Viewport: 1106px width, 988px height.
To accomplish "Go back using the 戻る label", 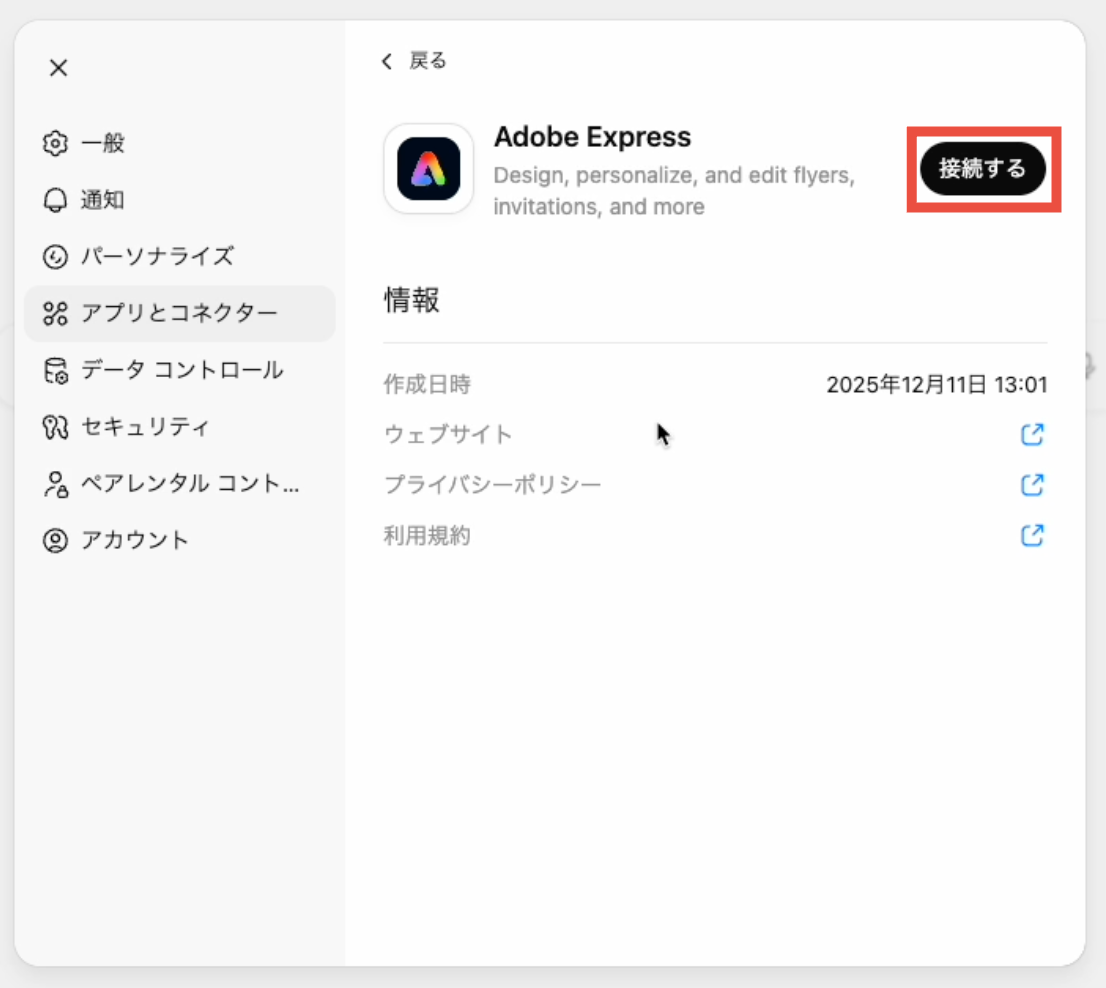I will [428, 62].
